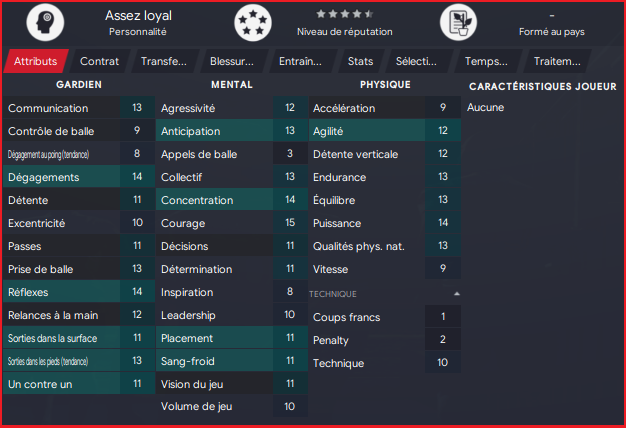Image resolution: width=626 pixels, height=428 pixels.
Task: Click the star rating above Niveau de réputation
Action: pos(346,14)
